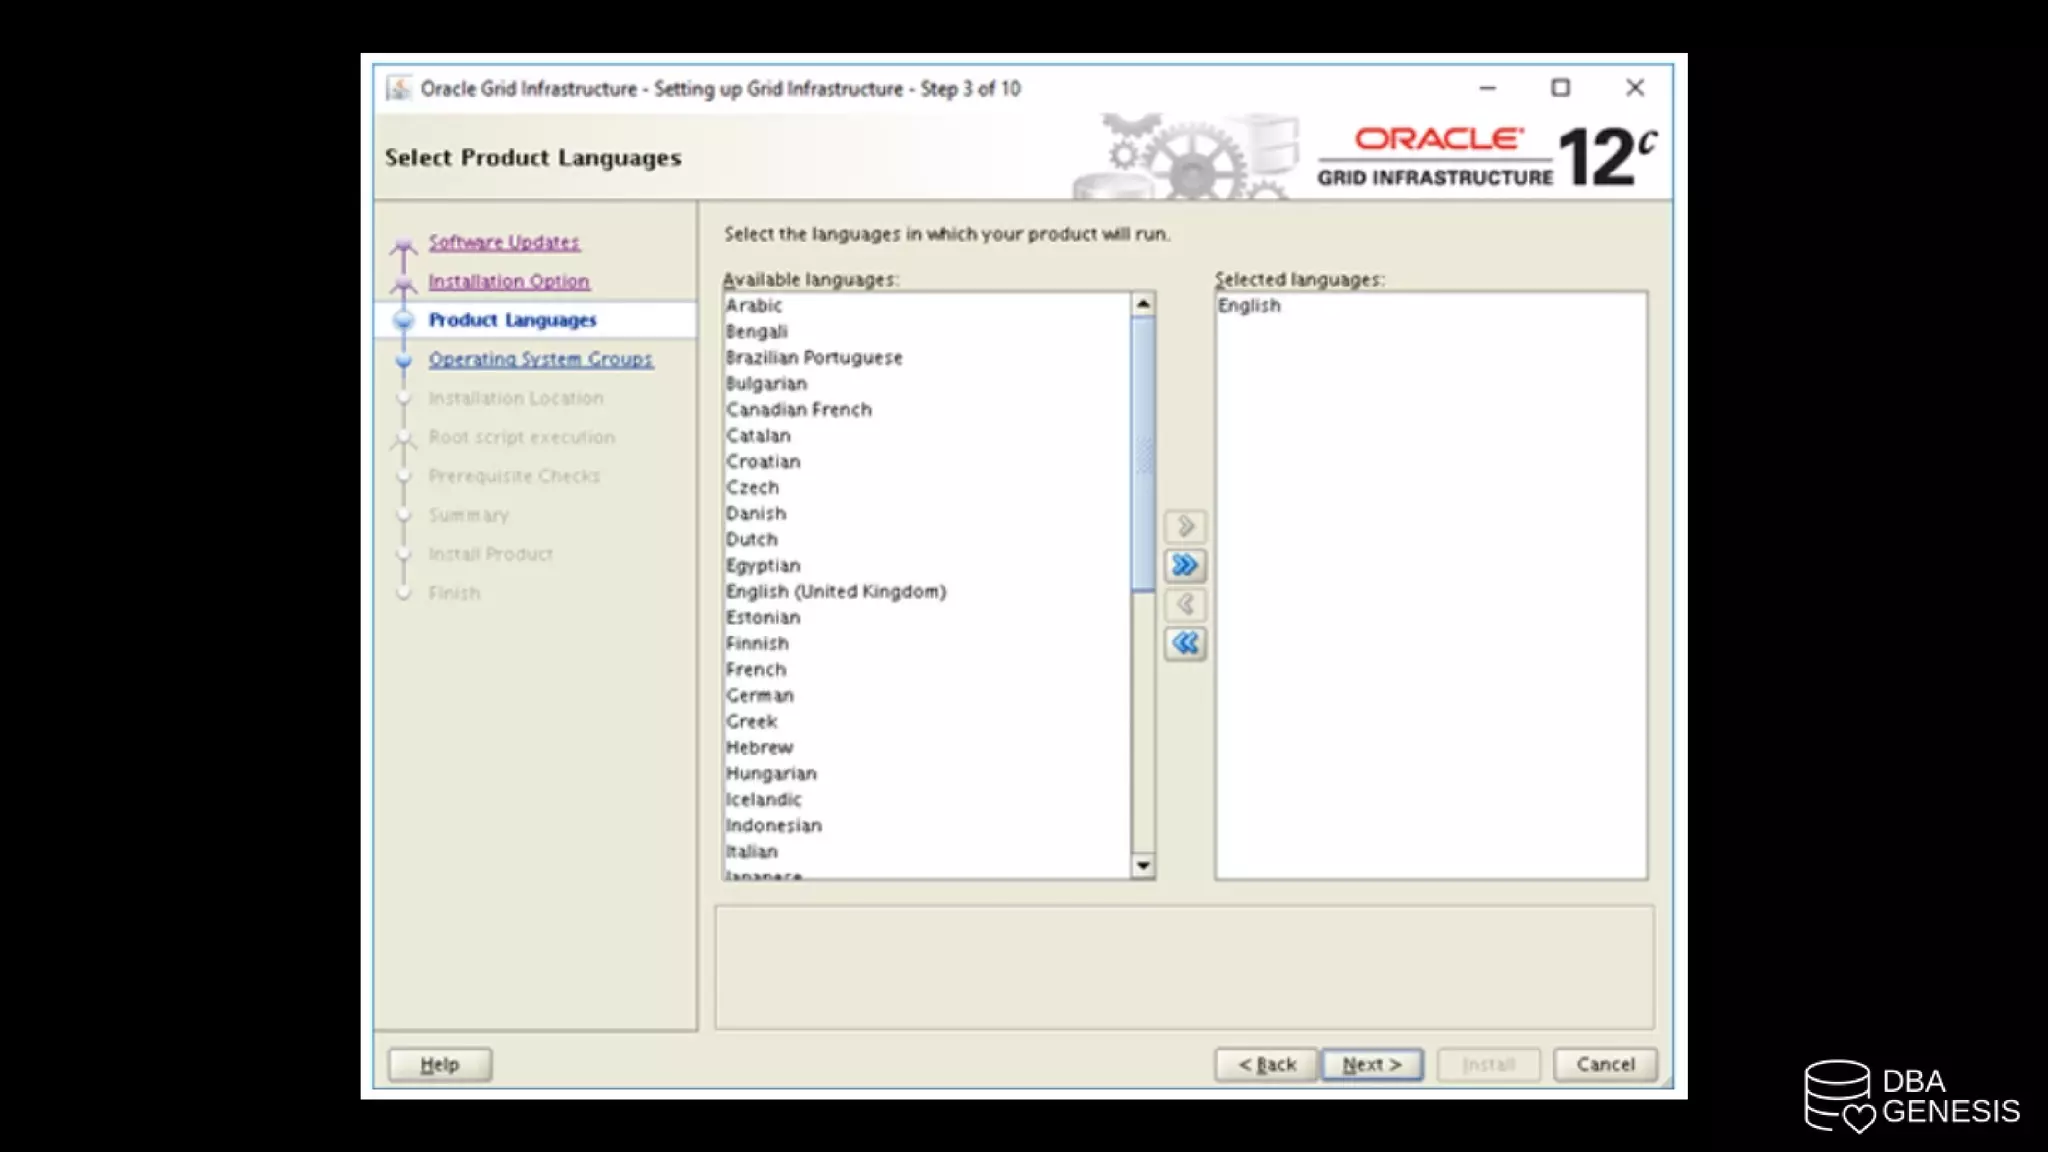Click the Product Languages step bullet icon
The image size is (2048, 1152).
click(404, 320)
